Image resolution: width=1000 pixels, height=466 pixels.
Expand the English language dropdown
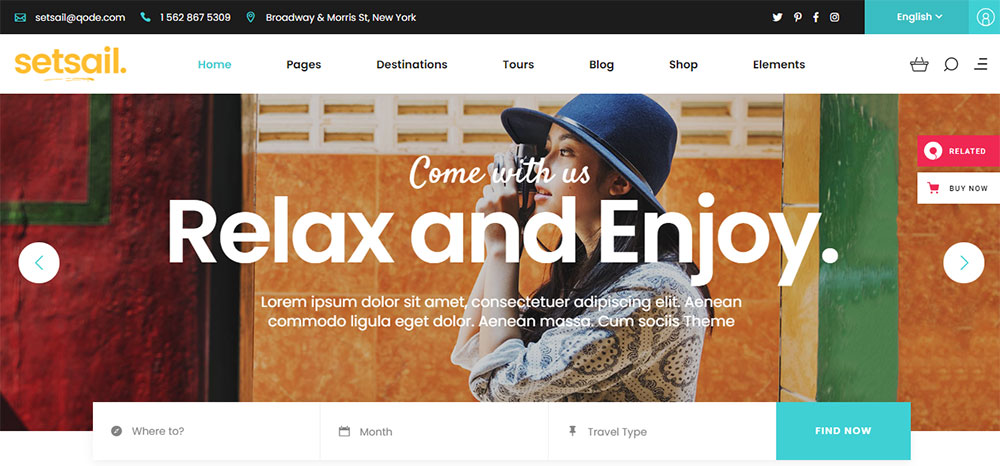(x=917, y=17)
